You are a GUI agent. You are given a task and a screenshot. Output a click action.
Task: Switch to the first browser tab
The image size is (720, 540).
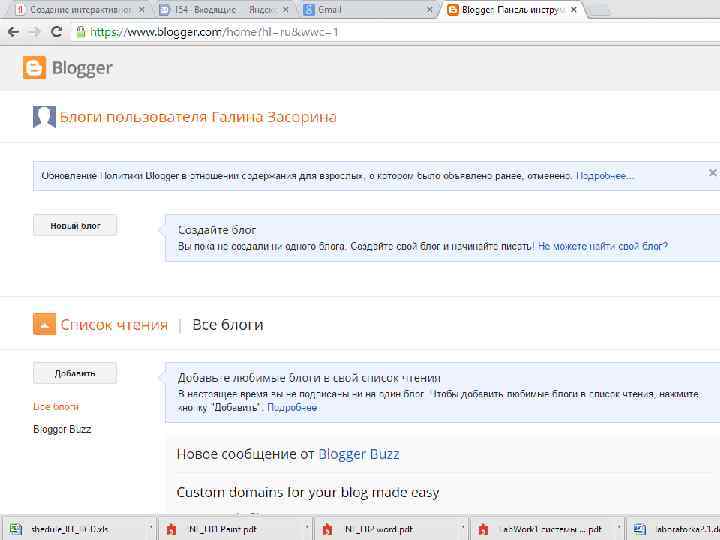(x=80, y=9)
